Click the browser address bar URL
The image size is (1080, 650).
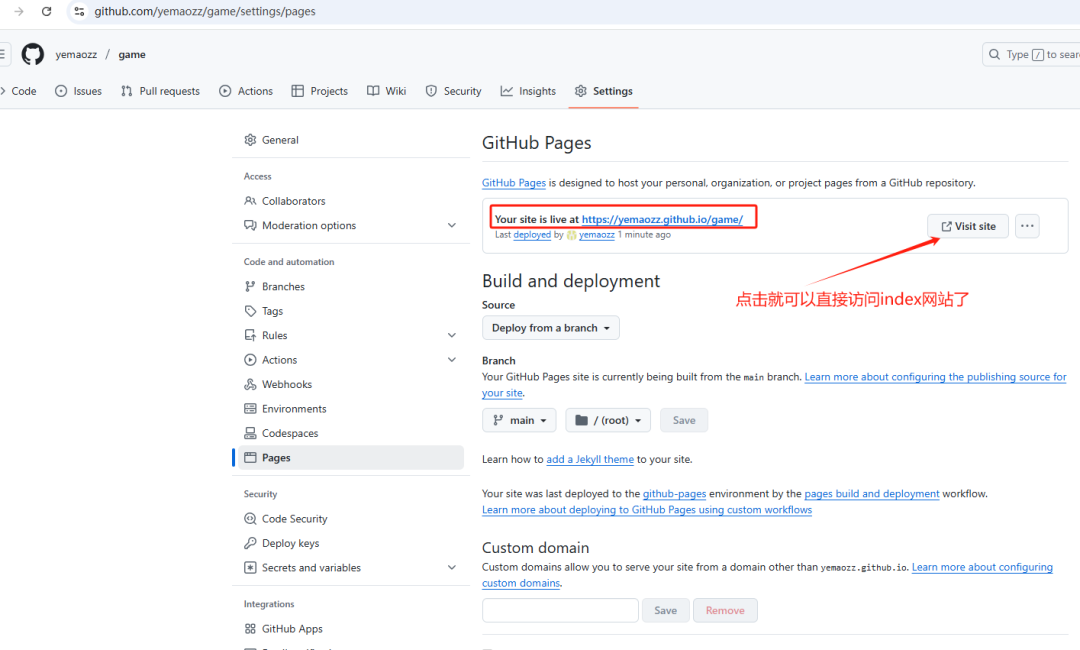tap(205, 11)
